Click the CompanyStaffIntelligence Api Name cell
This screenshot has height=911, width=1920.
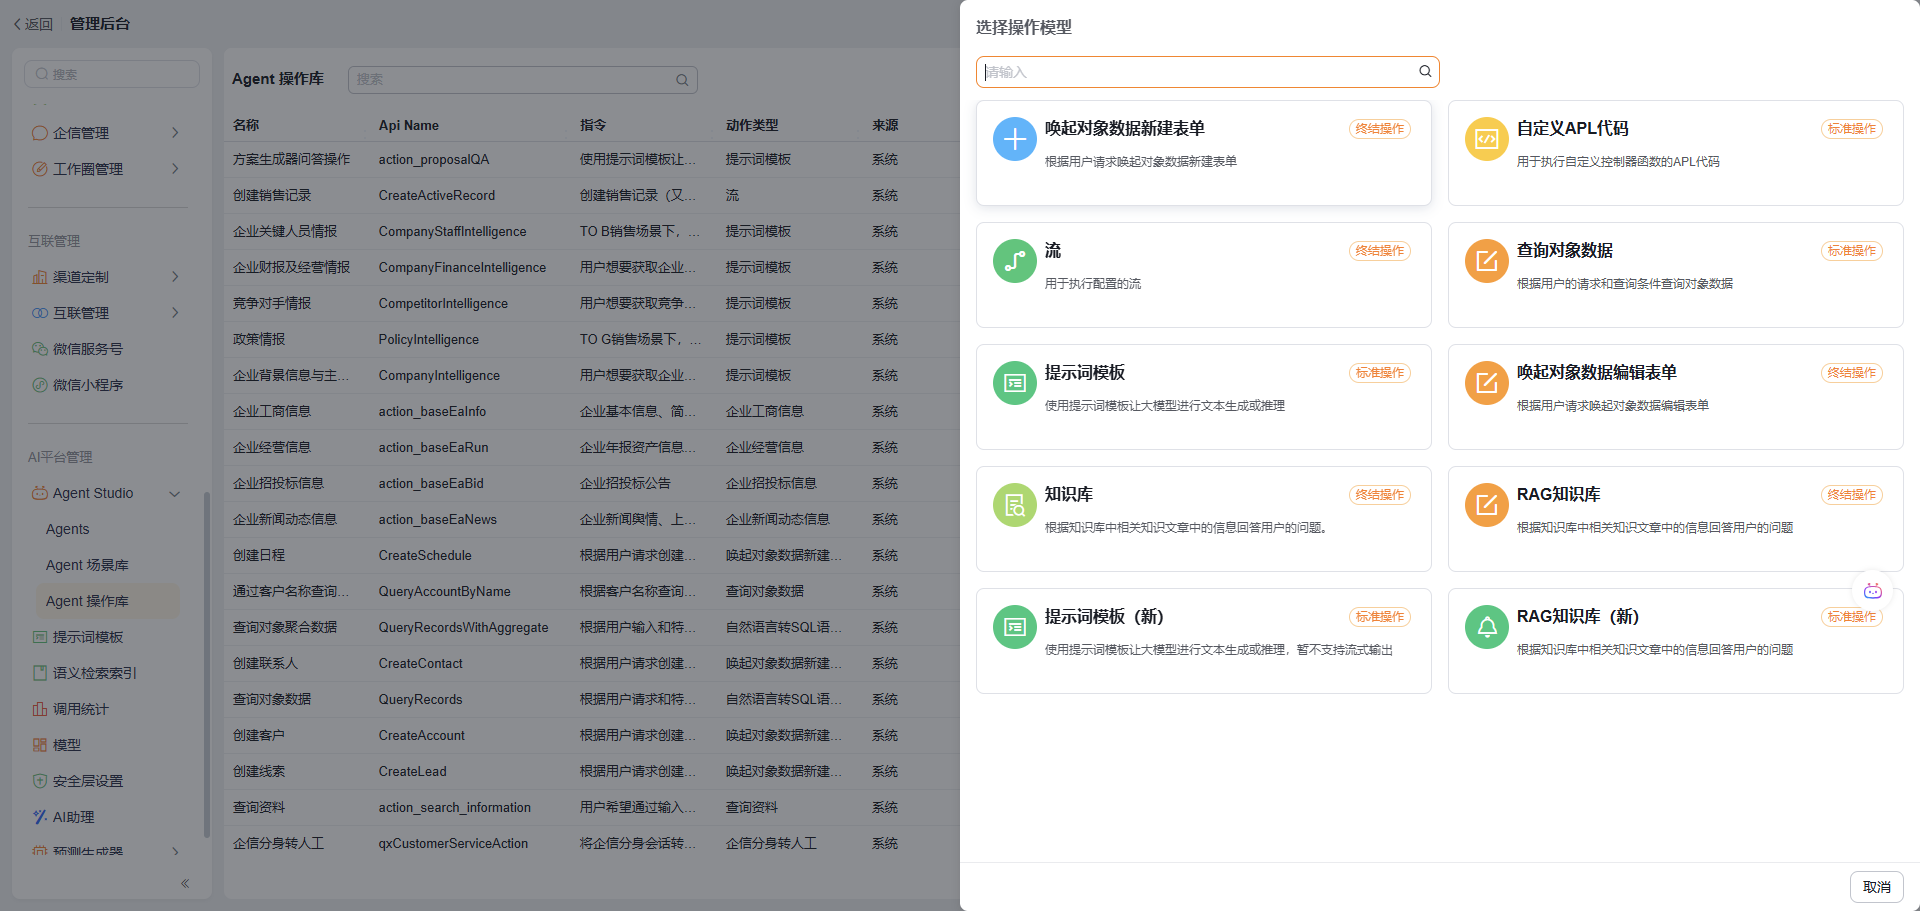click(452, 232)
